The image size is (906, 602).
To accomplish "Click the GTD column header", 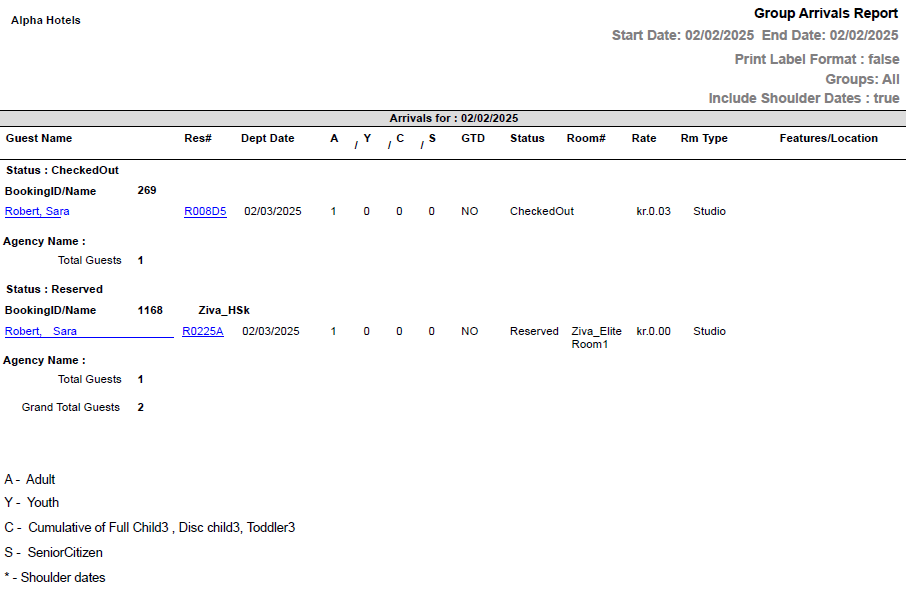I will click(x=473, y=138).
